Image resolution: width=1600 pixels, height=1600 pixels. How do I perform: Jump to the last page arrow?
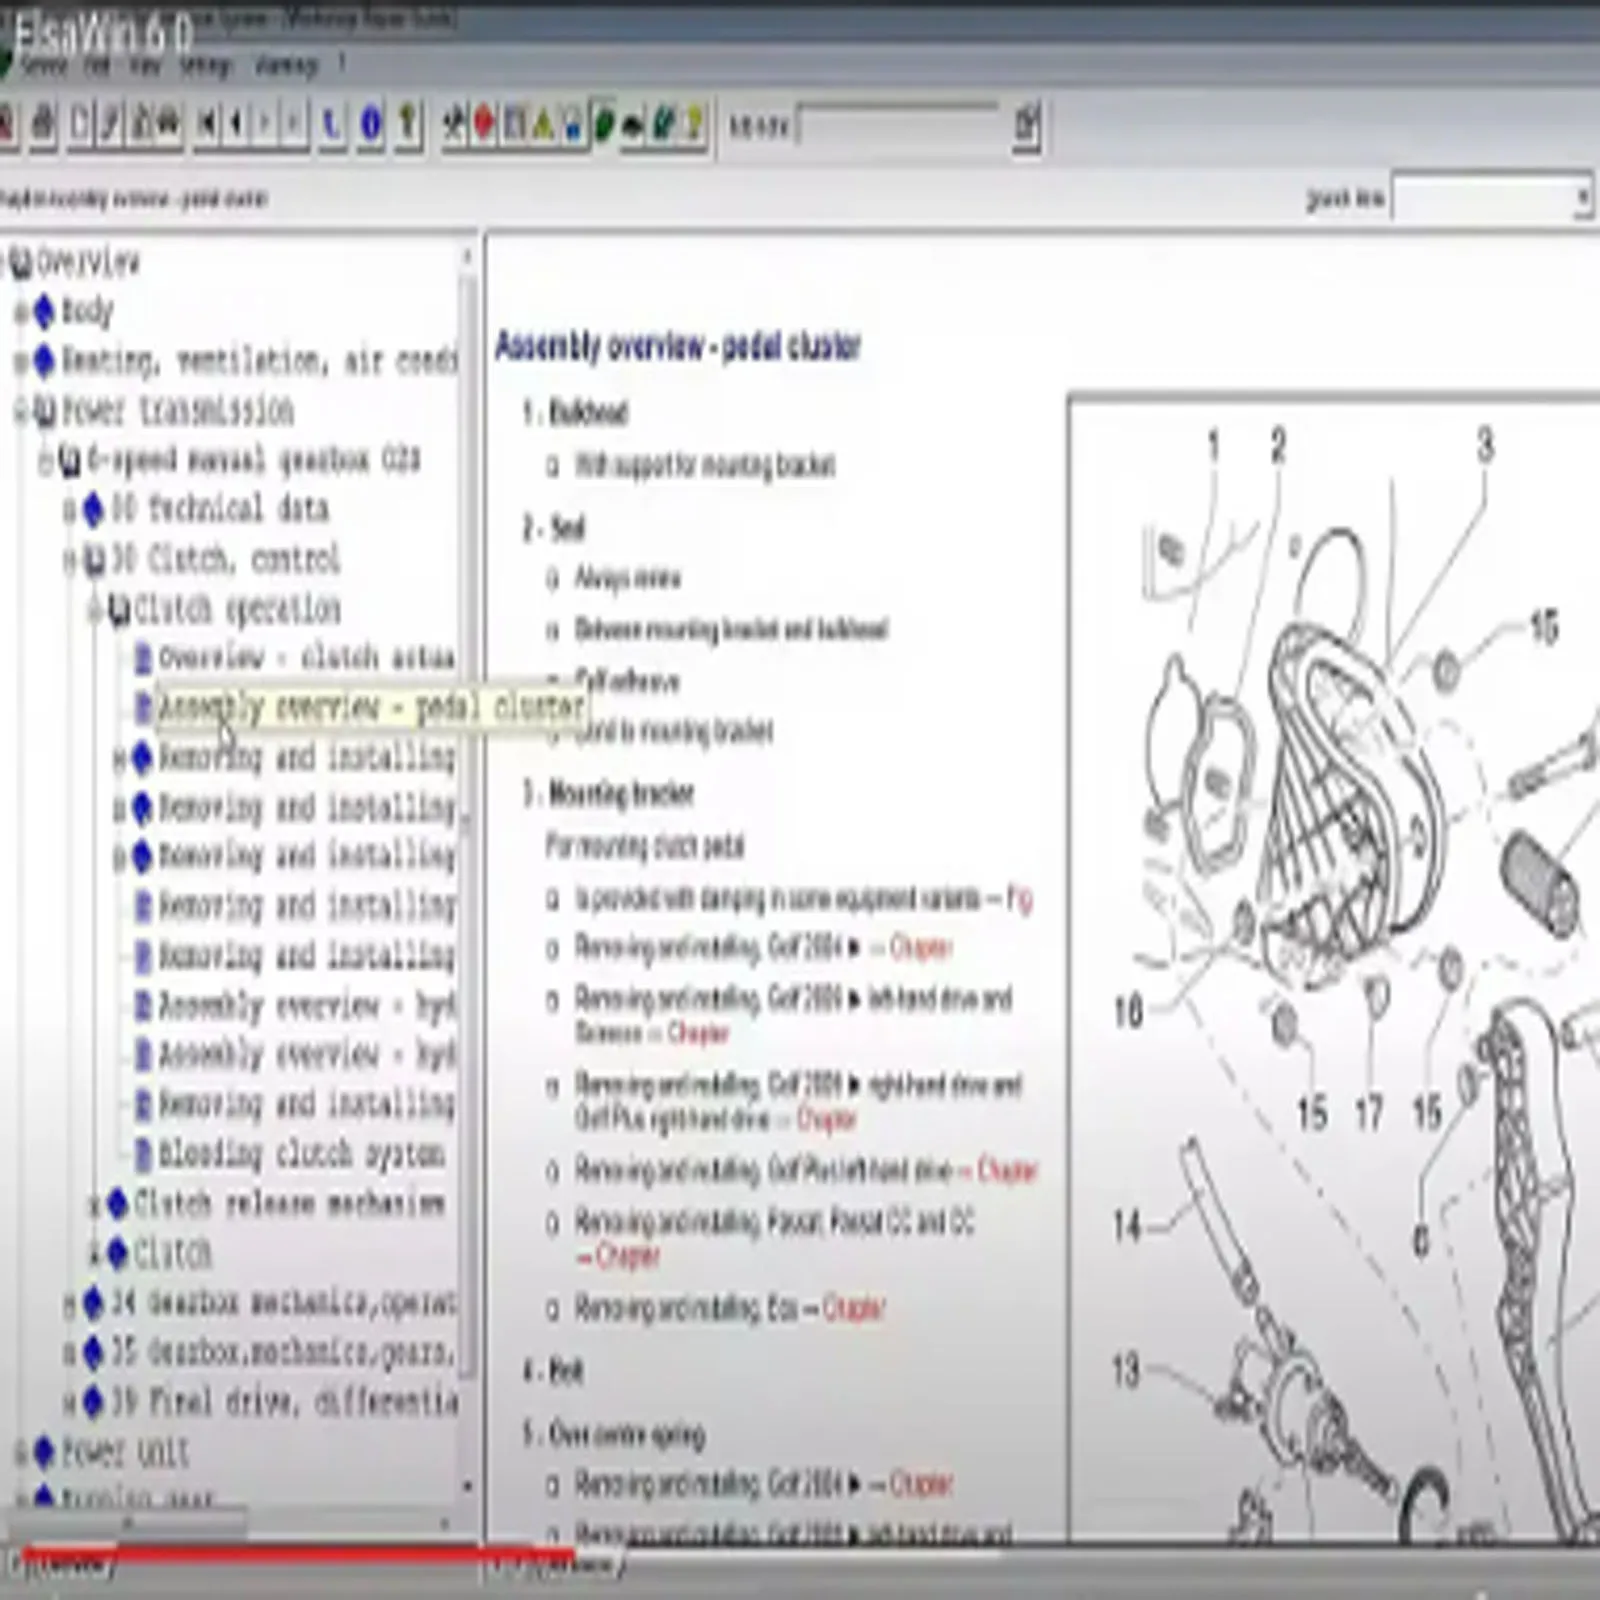pyautogui.click(x=294, y=125)
